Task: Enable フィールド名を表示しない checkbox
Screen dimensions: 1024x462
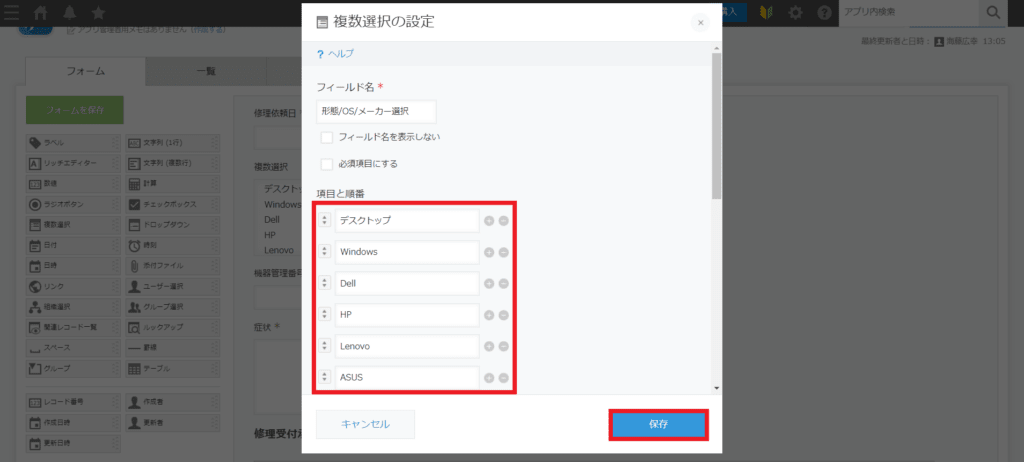Action: click(x=327, y=137)
